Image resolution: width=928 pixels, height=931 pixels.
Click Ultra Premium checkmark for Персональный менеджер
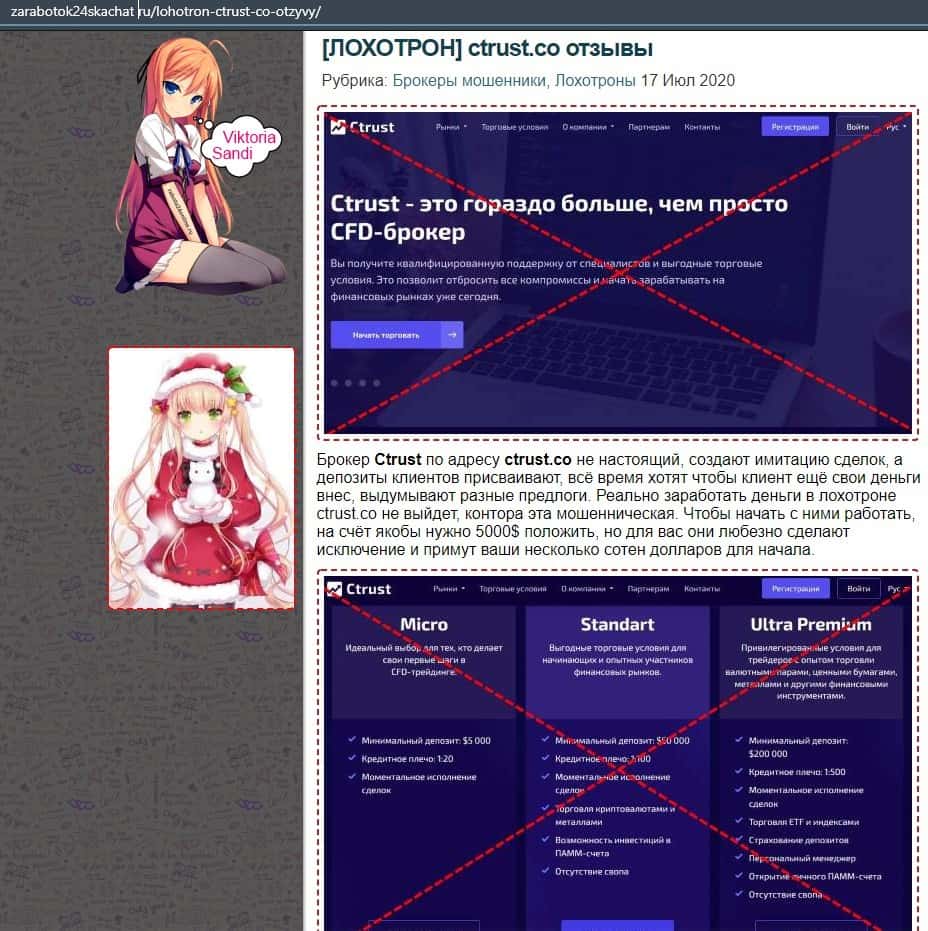(x=739, y=857)
